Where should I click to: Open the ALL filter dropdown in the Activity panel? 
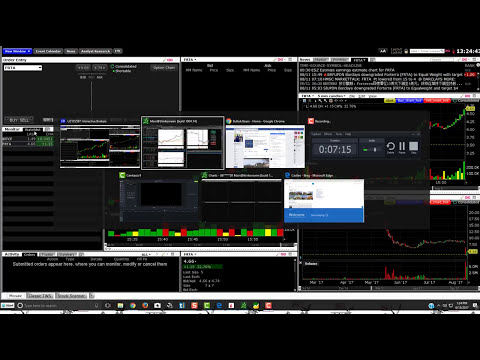pyautogui.click(x=146, y=254)
